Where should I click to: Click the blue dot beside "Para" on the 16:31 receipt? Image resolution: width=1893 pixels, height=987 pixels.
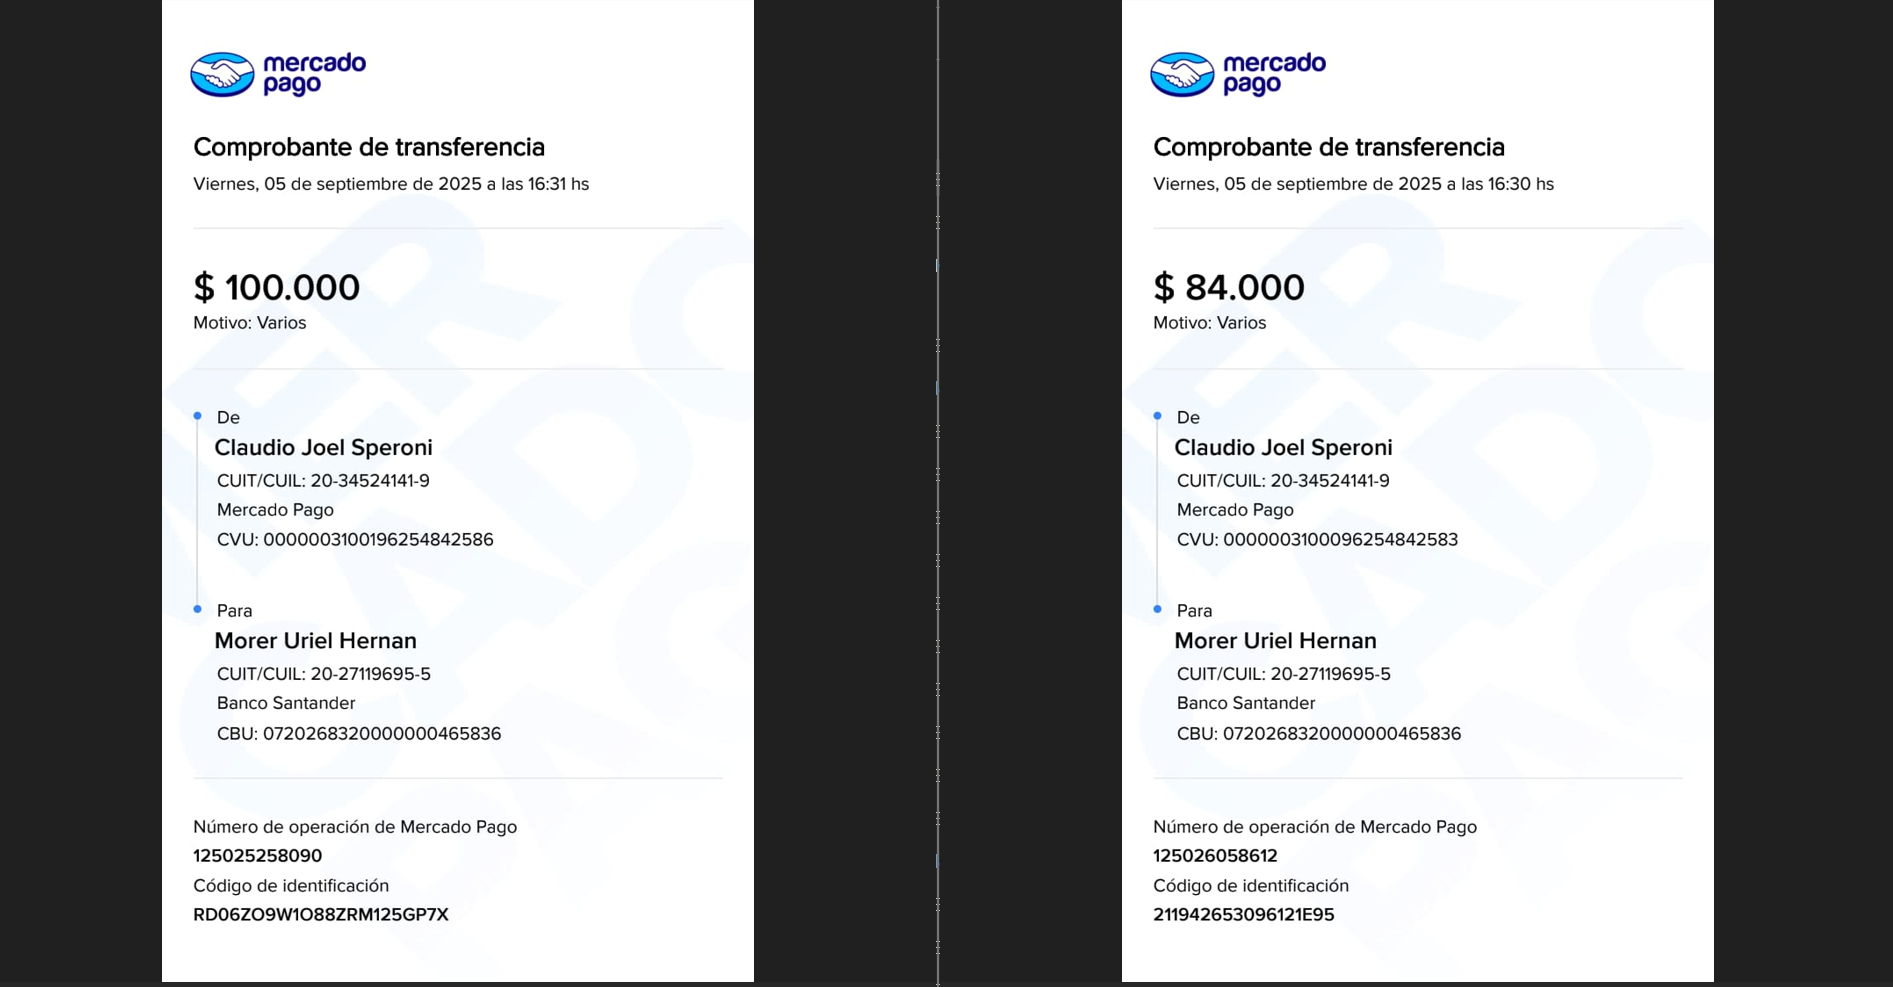pos(198,609)
